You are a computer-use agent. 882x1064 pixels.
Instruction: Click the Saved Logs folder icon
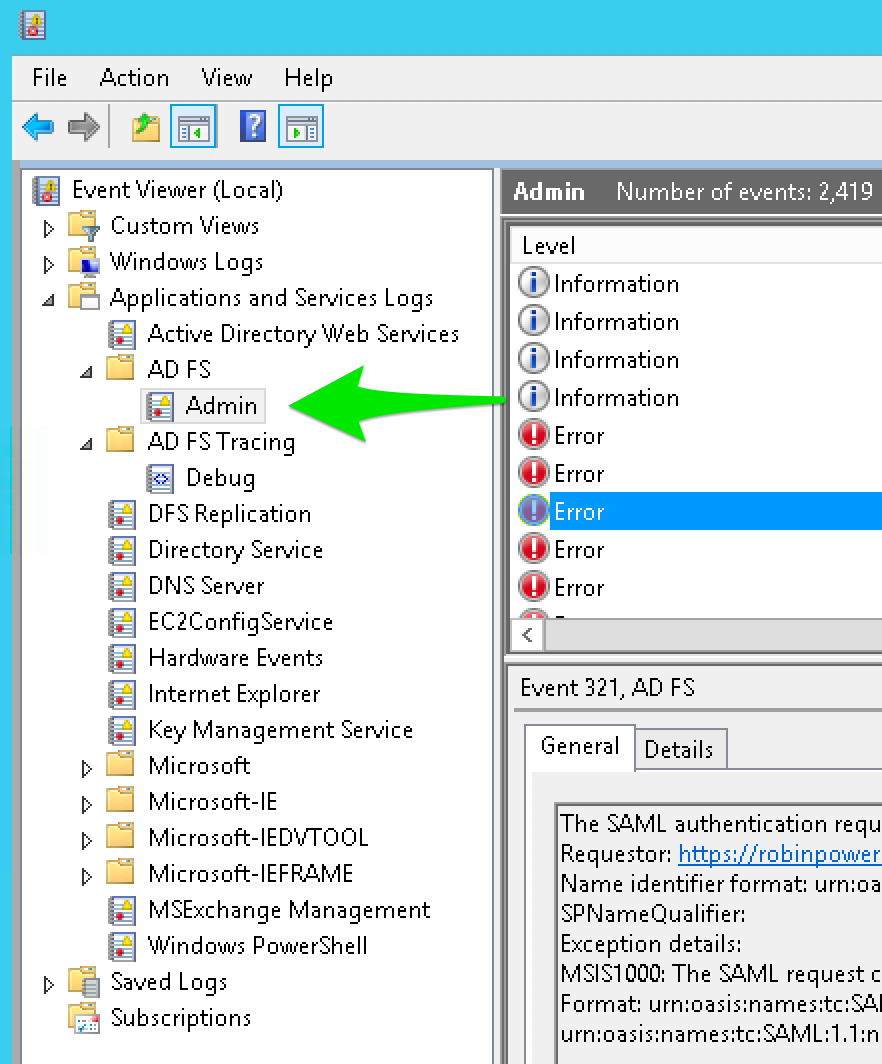tap(84, 982)
